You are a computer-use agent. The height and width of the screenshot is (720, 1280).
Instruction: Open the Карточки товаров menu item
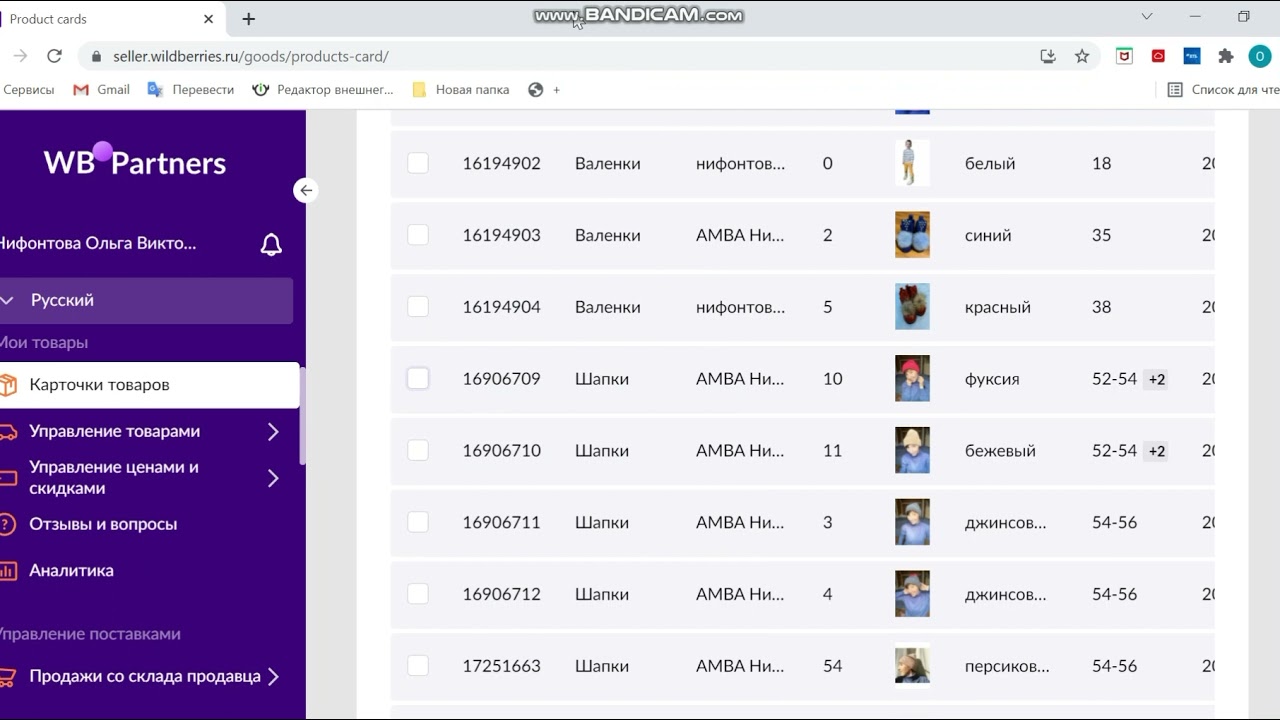coord(149,385)
